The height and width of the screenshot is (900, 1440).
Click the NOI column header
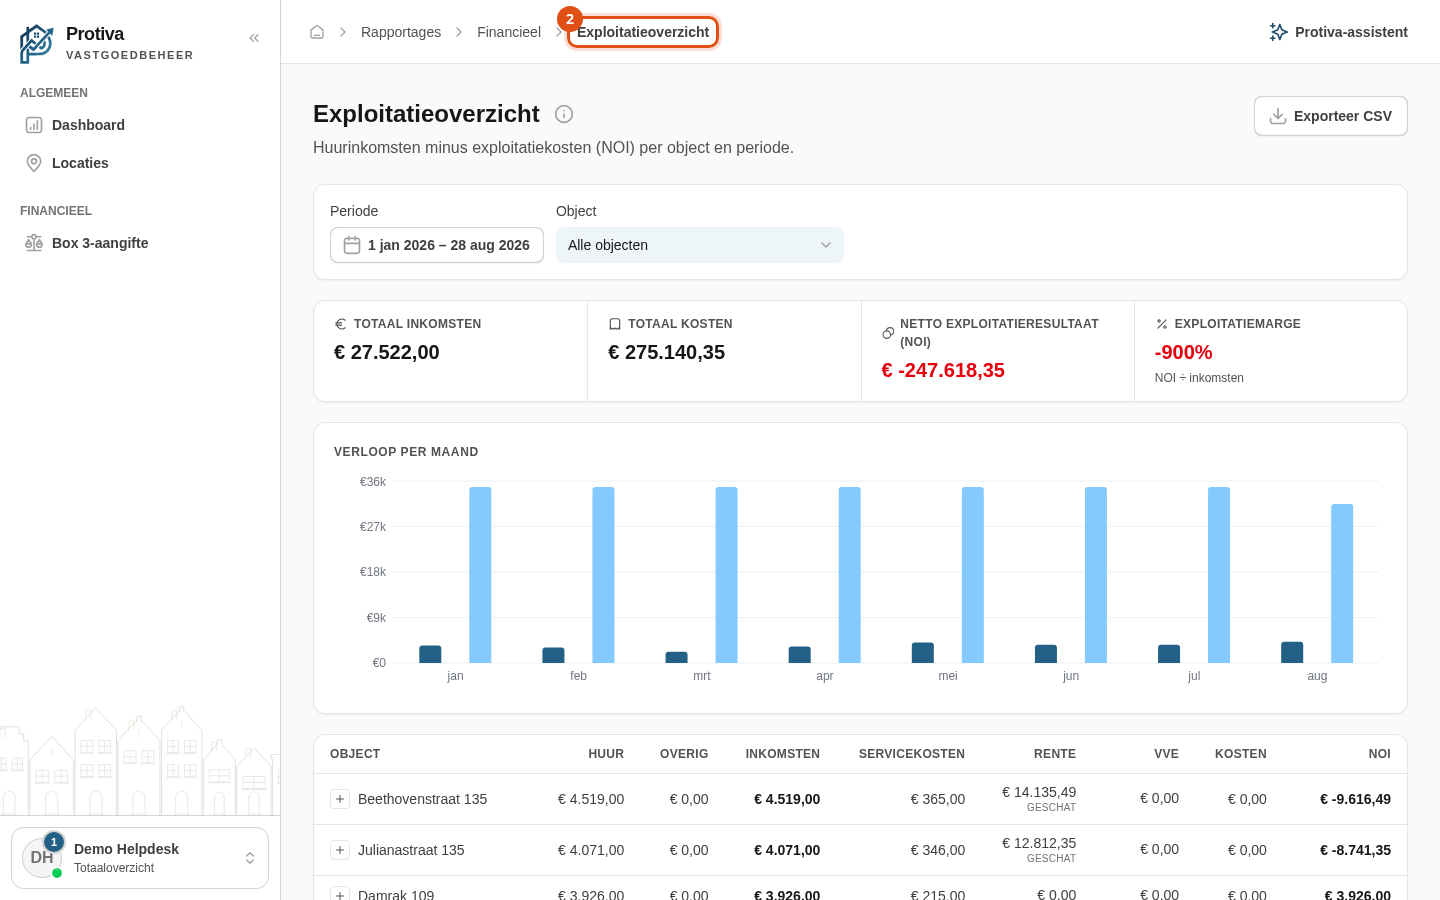(1380, 754)
